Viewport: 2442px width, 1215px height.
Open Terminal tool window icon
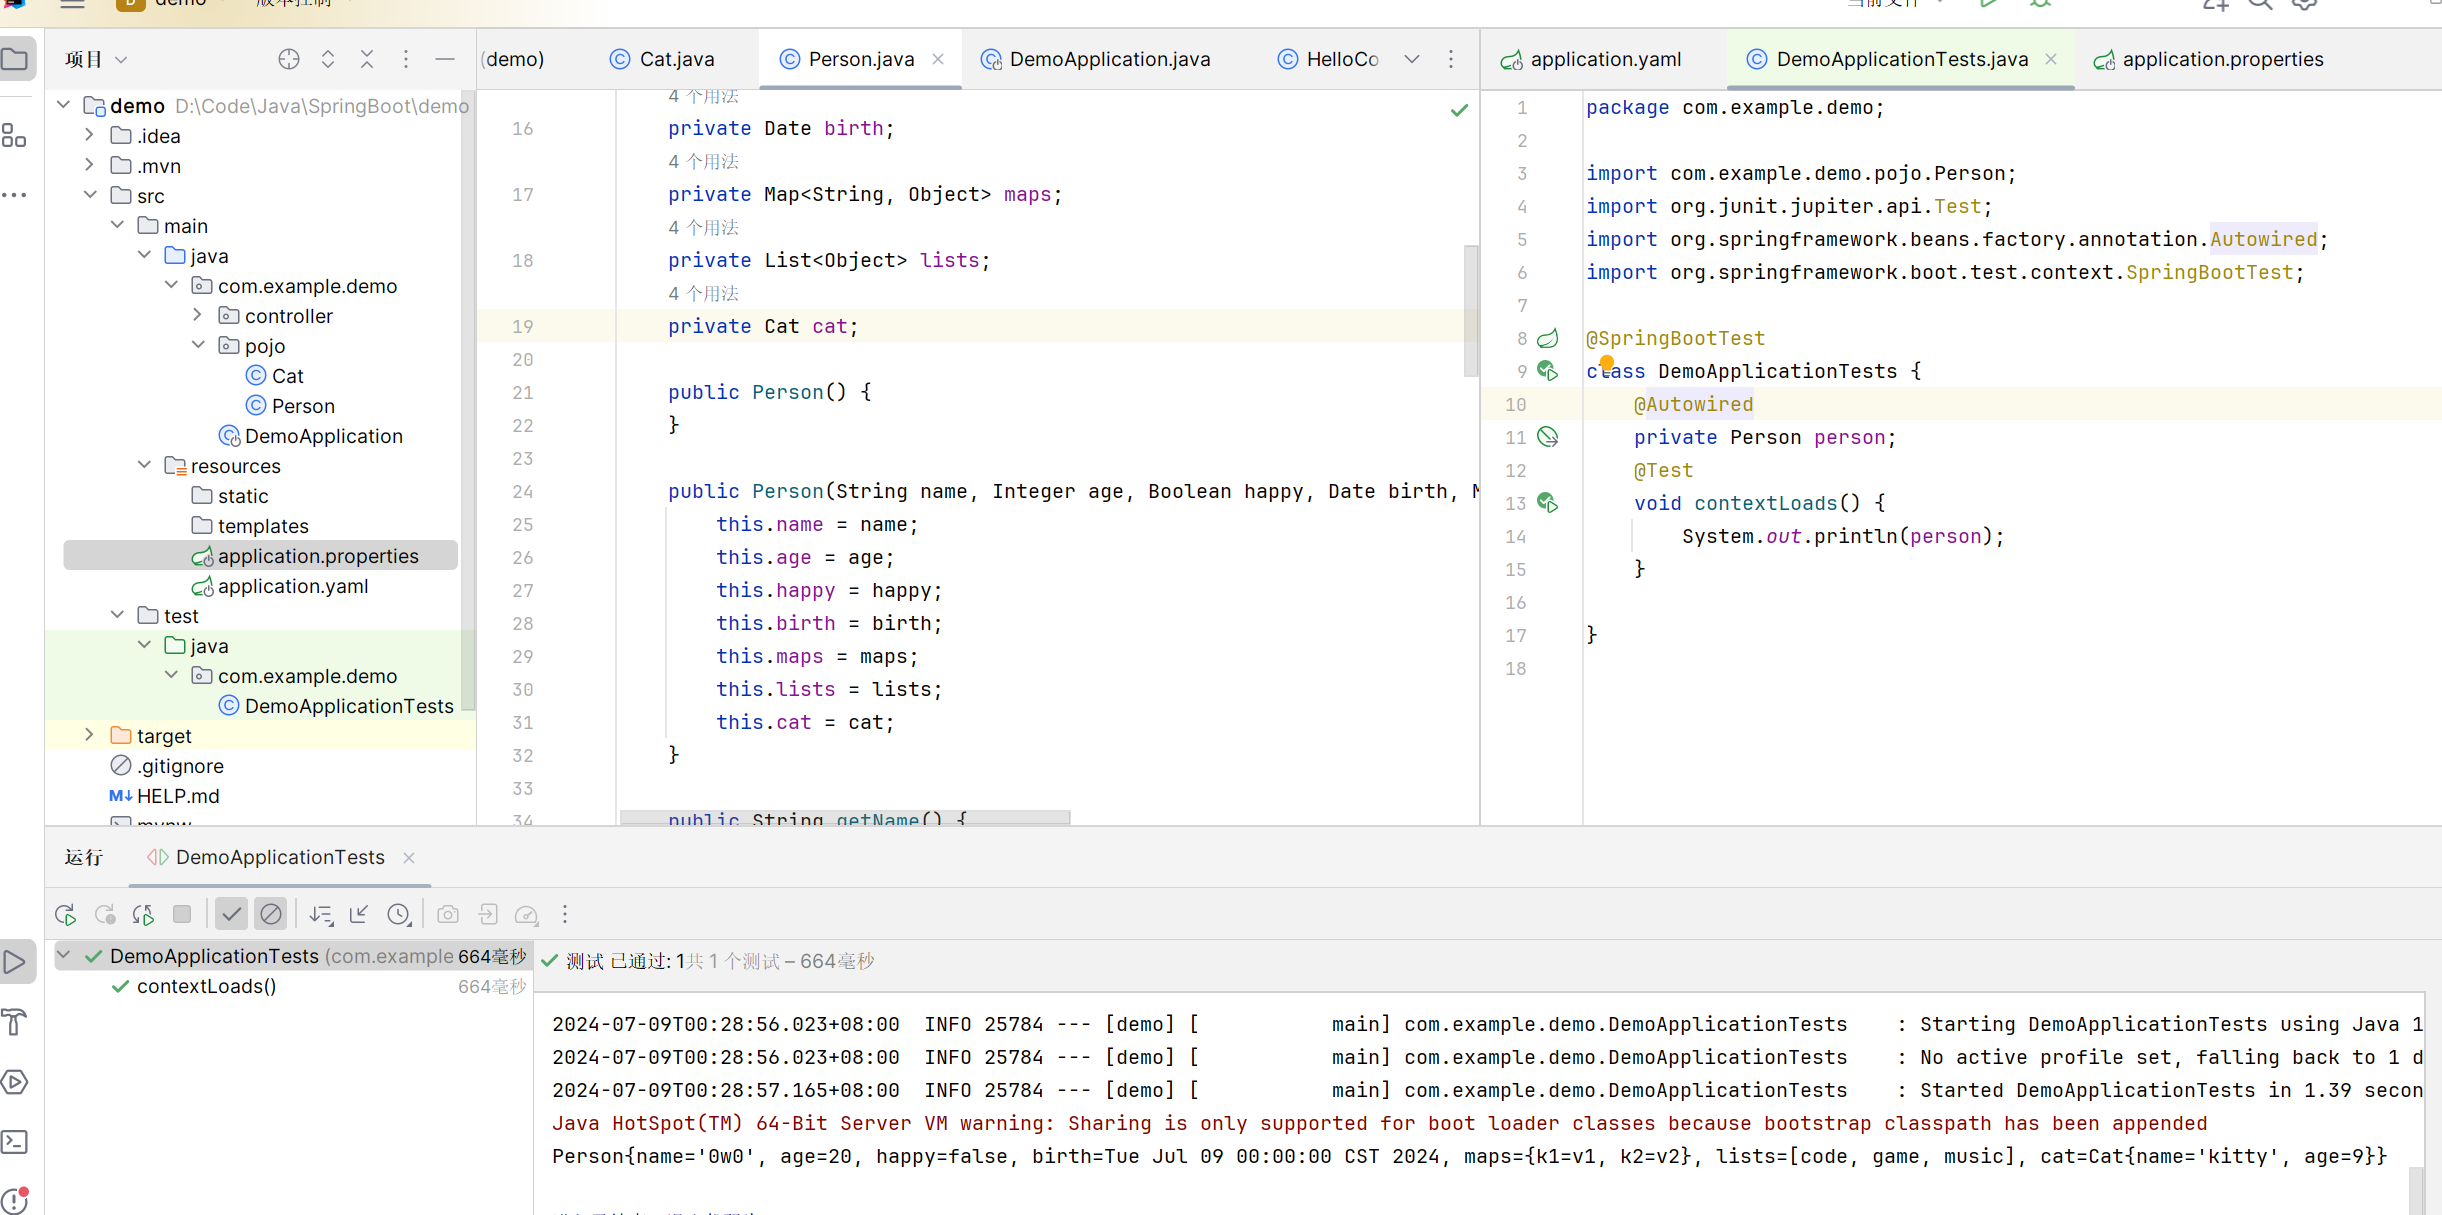pos(15,1142)
